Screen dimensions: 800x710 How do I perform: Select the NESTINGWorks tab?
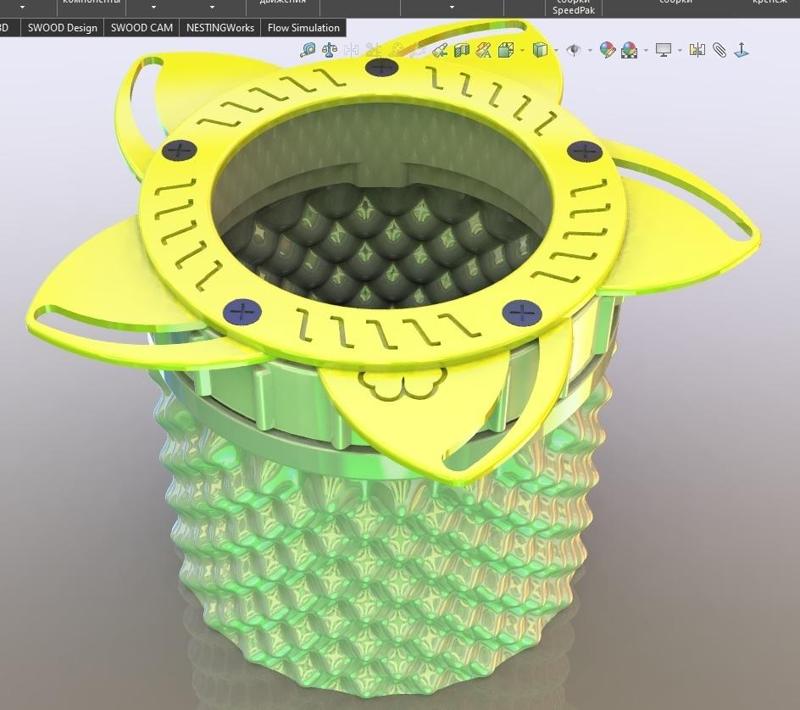220,28
